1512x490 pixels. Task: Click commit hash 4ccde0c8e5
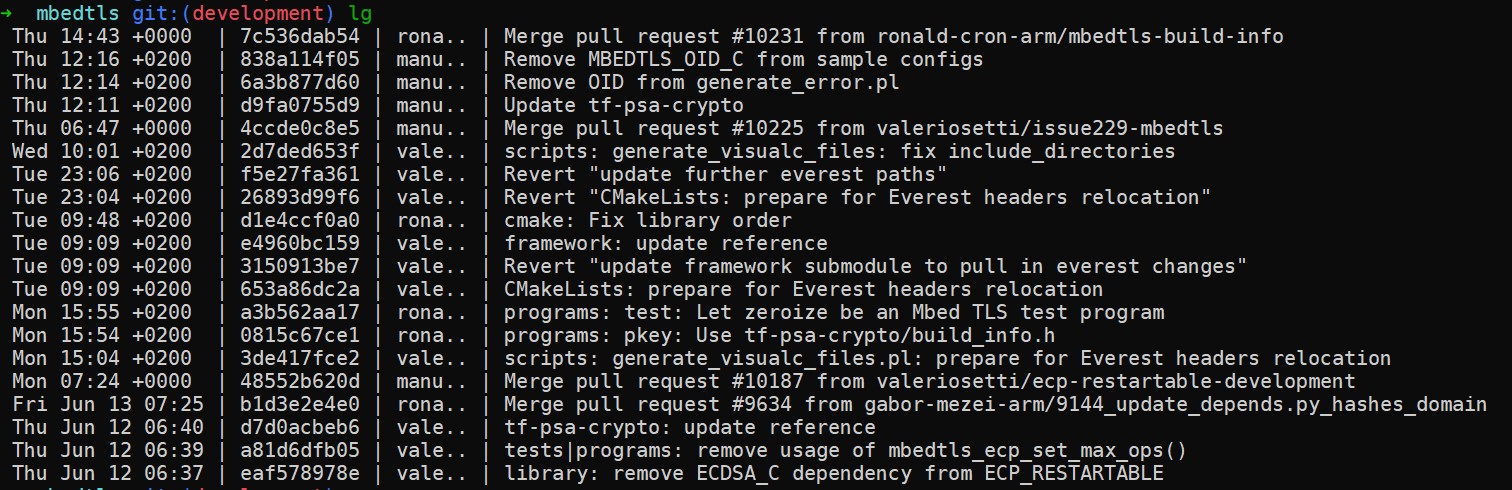click(x=299, y=128)
